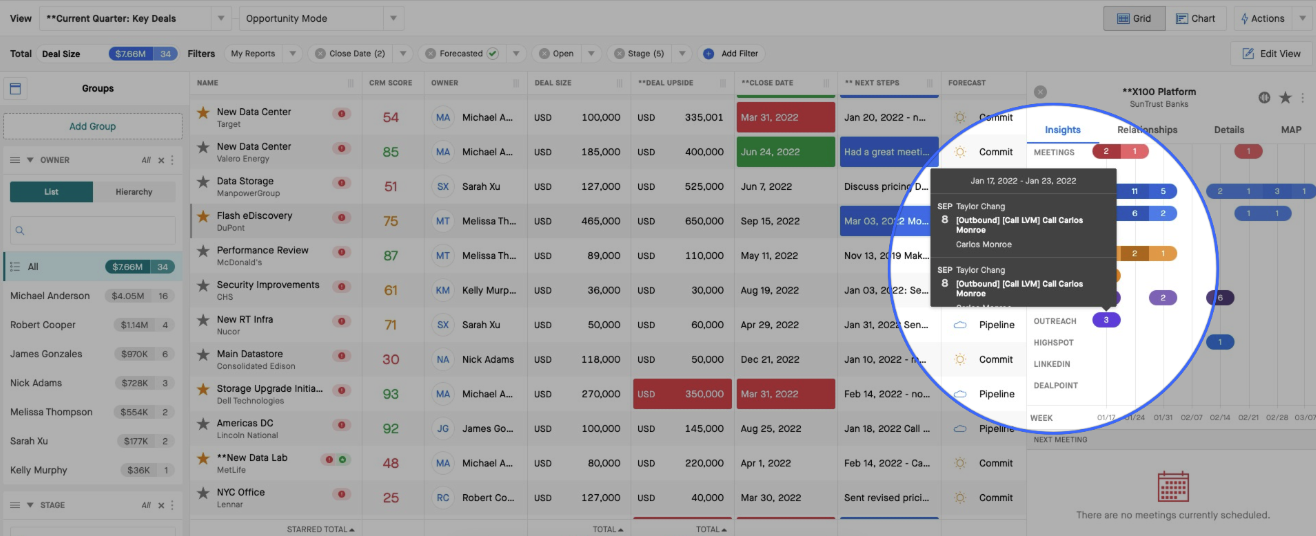This screenshot has height=536, width=1316.
Task: Remove the Owner group with X
Action: (161, 160)
